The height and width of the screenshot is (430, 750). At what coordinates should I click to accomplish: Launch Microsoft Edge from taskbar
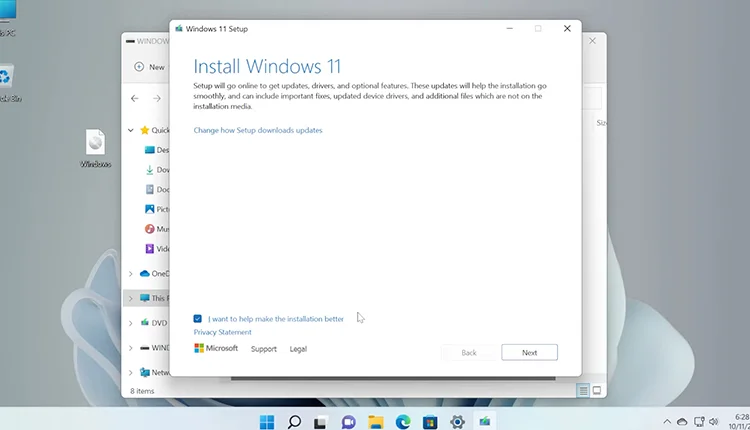403,422
